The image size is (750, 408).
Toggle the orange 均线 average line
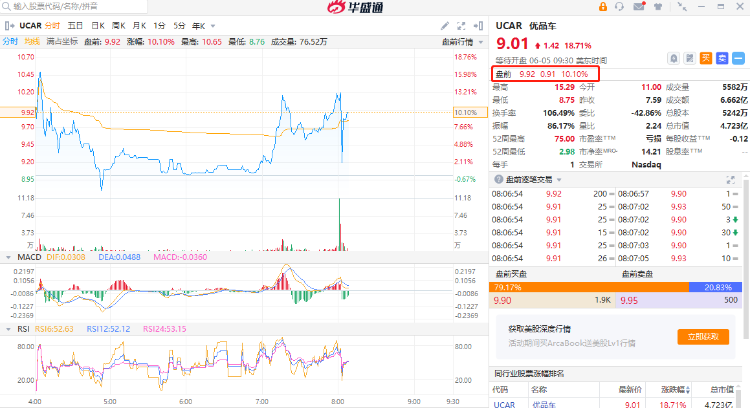[32, 42]
